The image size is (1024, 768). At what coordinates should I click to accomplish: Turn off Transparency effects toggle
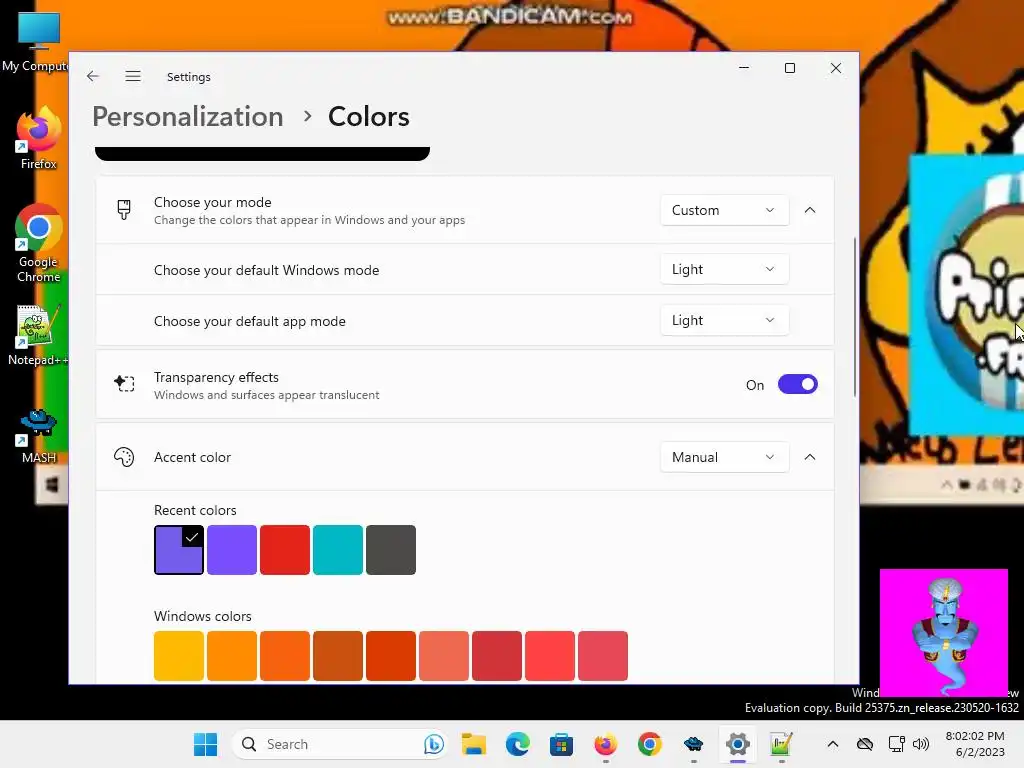797,384
